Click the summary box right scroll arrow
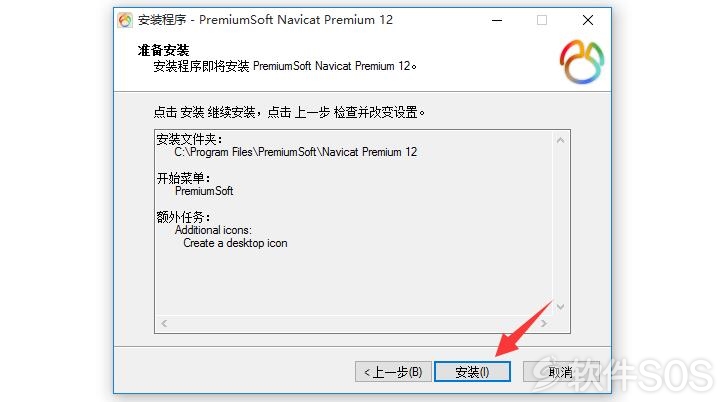 (544, 323)
